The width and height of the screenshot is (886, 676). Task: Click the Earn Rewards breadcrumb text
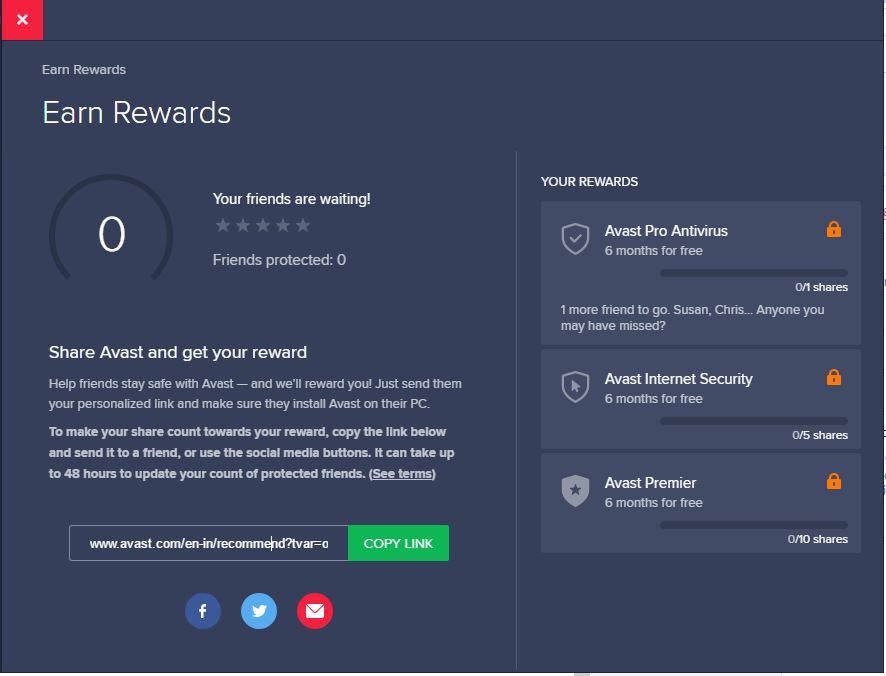point(84,70)
